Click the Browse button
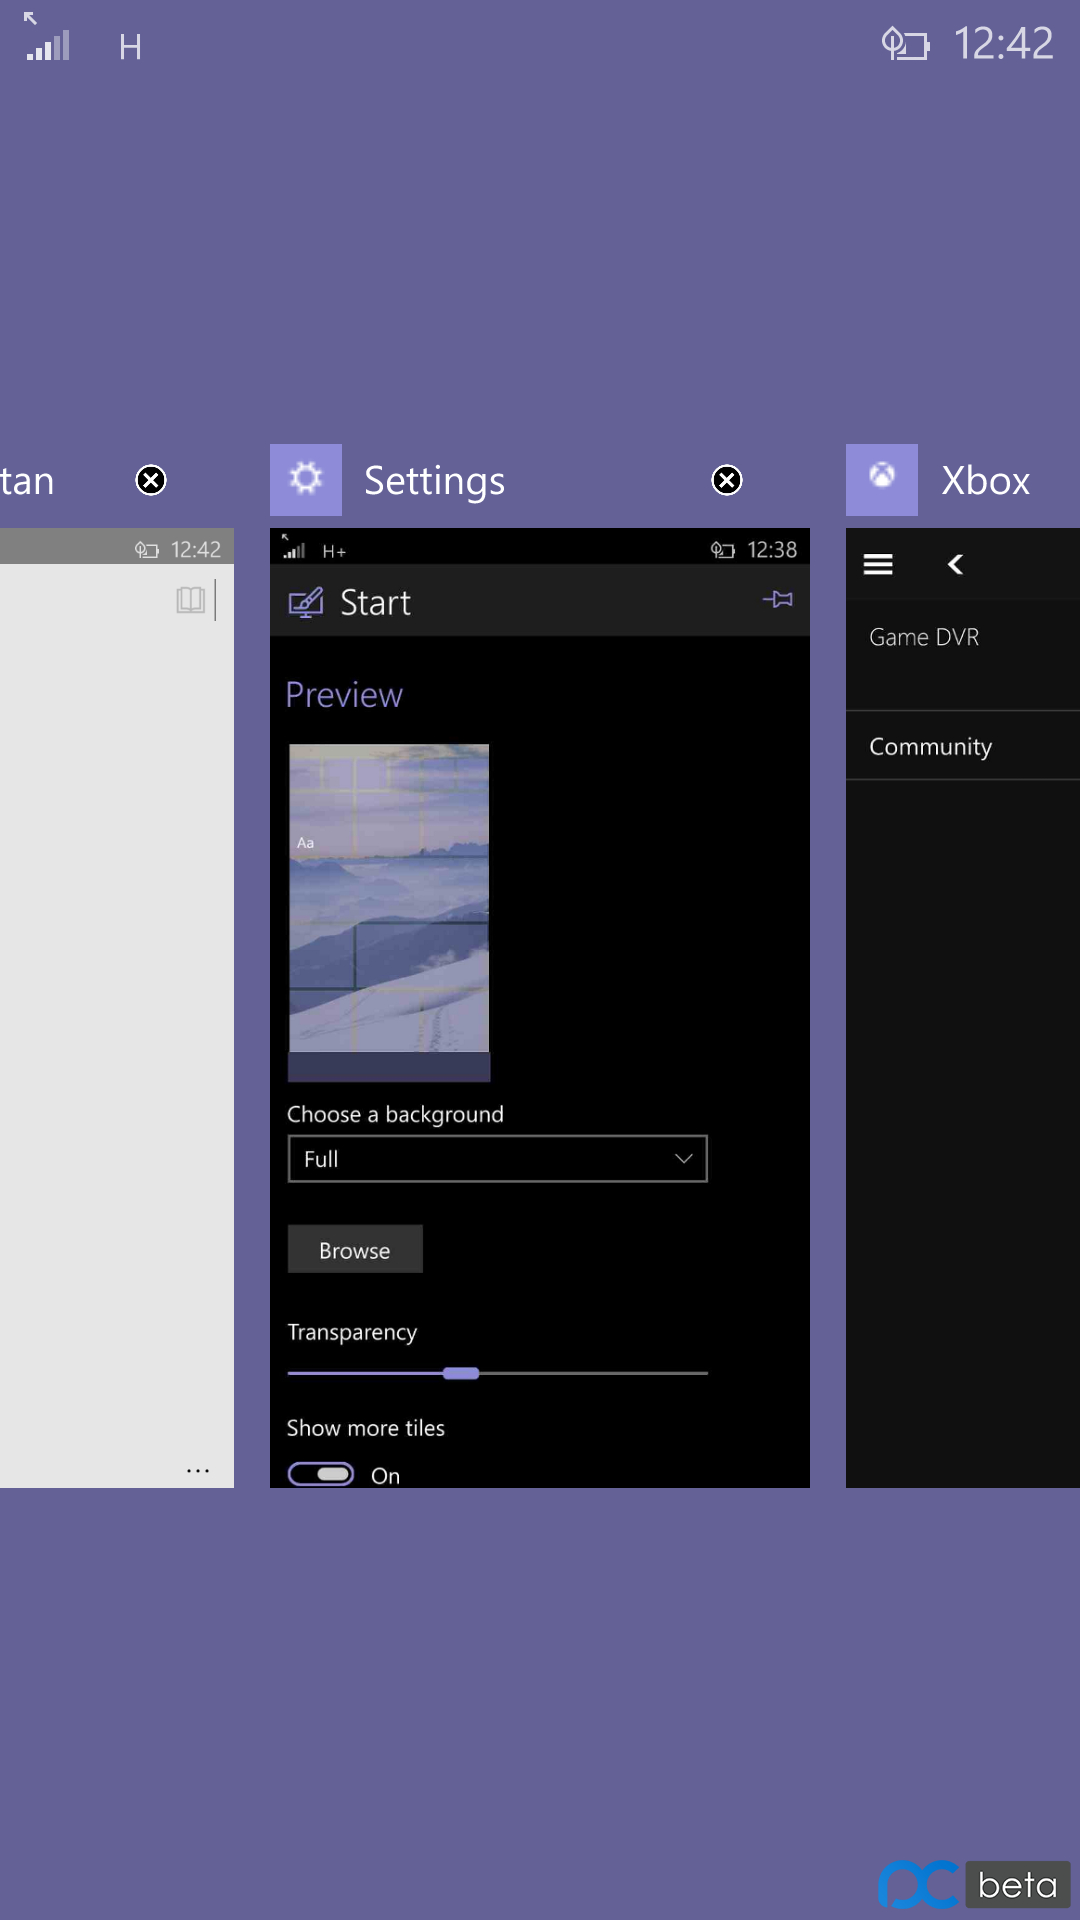The height and width of the screenshot is (1920, 1080). coord(355,1250)
